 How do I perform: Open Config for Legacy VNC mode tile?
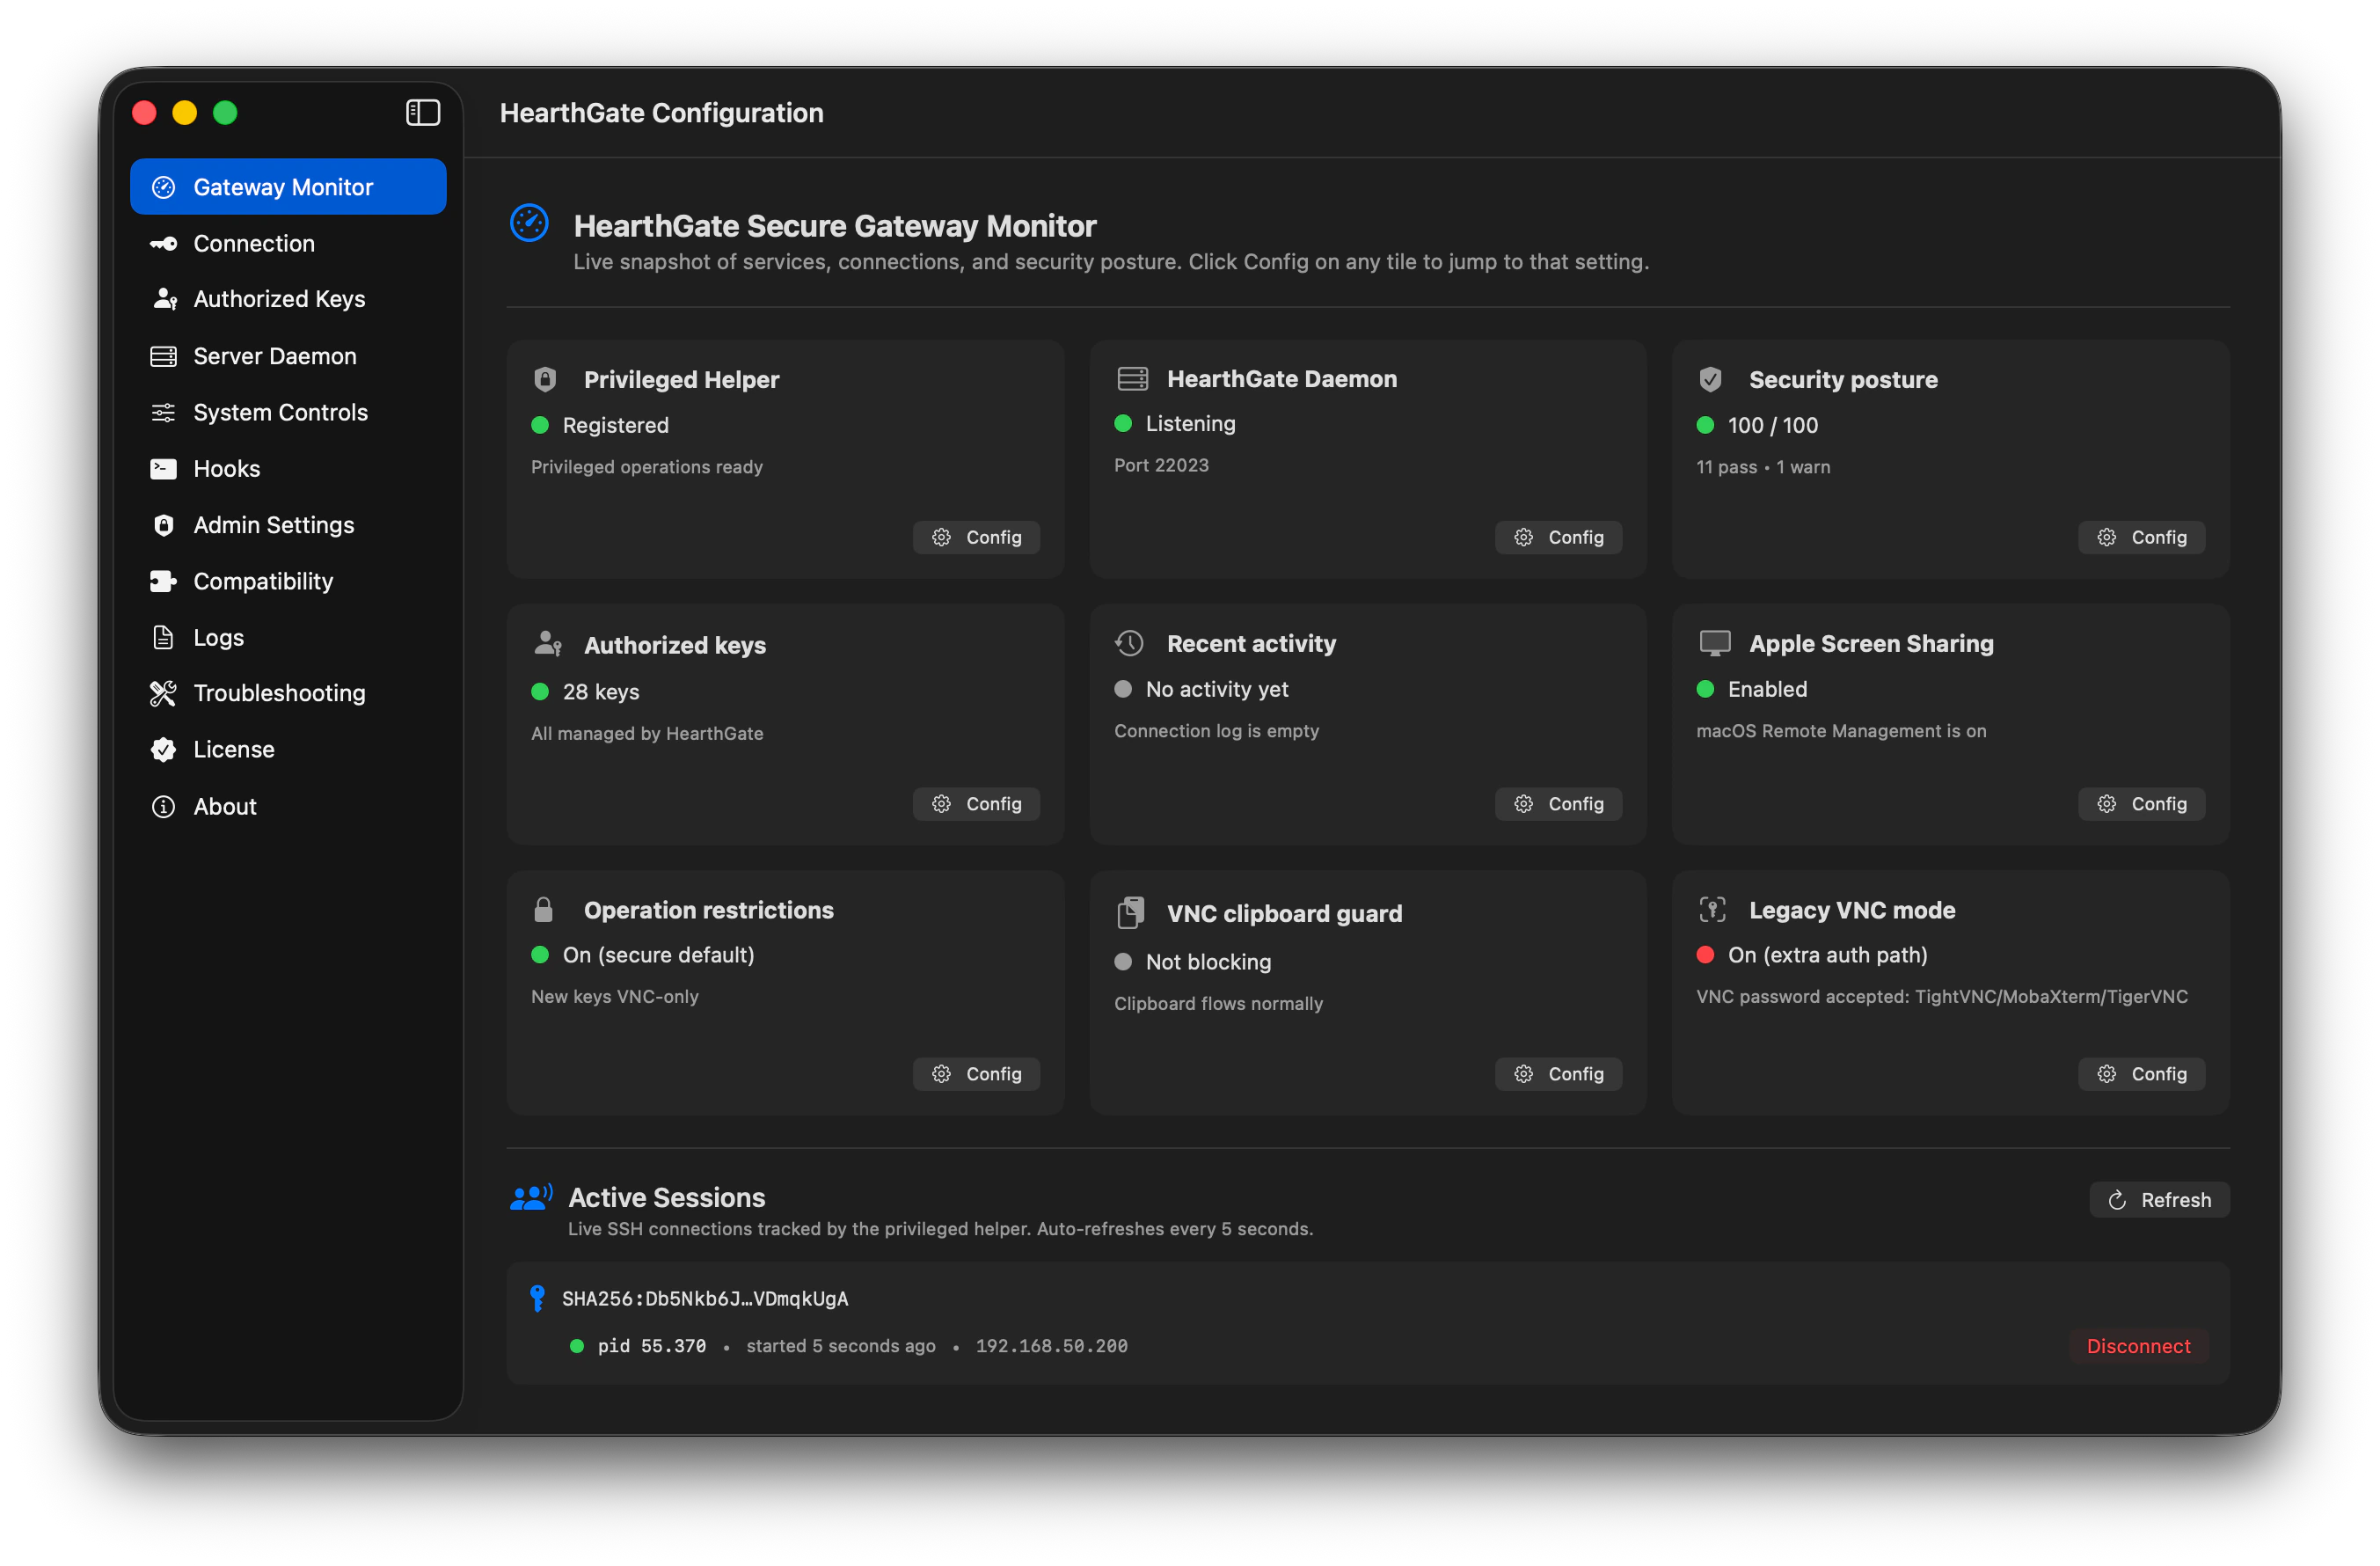pos(2141,1074)
